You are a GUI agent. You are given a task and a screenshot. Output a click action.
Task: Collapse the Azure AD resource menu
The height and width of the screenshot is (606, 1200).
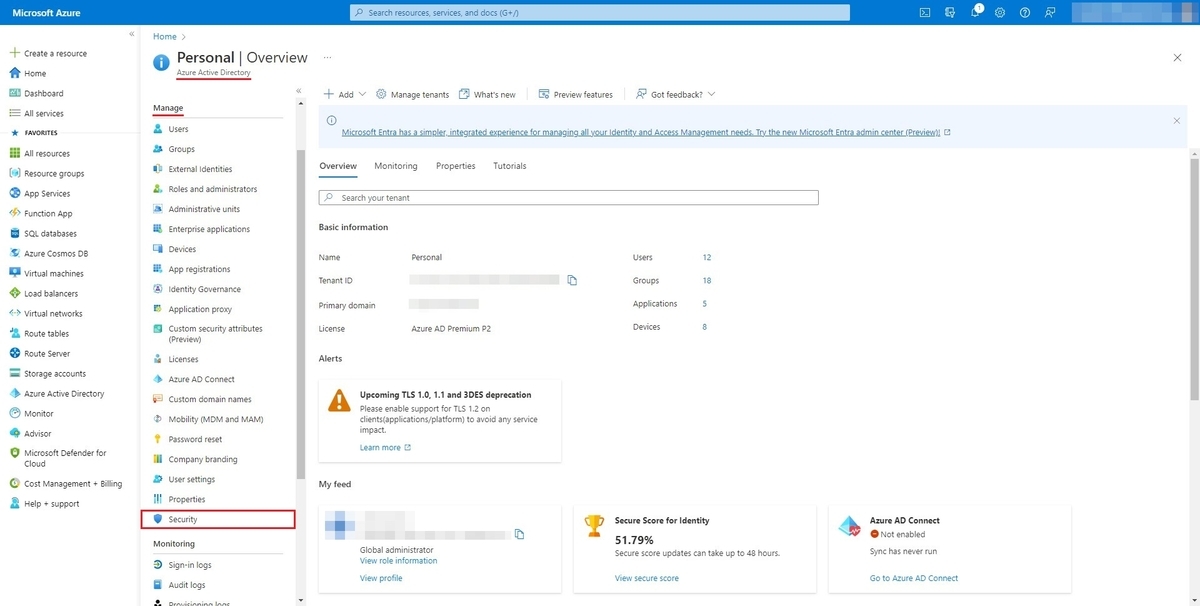tap(299, 91)
